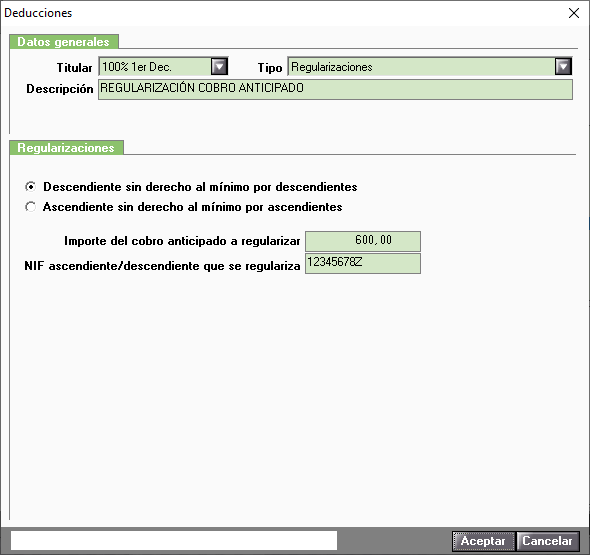Close the Deducciones dialog window
The image size is (590, 555).
574,13
